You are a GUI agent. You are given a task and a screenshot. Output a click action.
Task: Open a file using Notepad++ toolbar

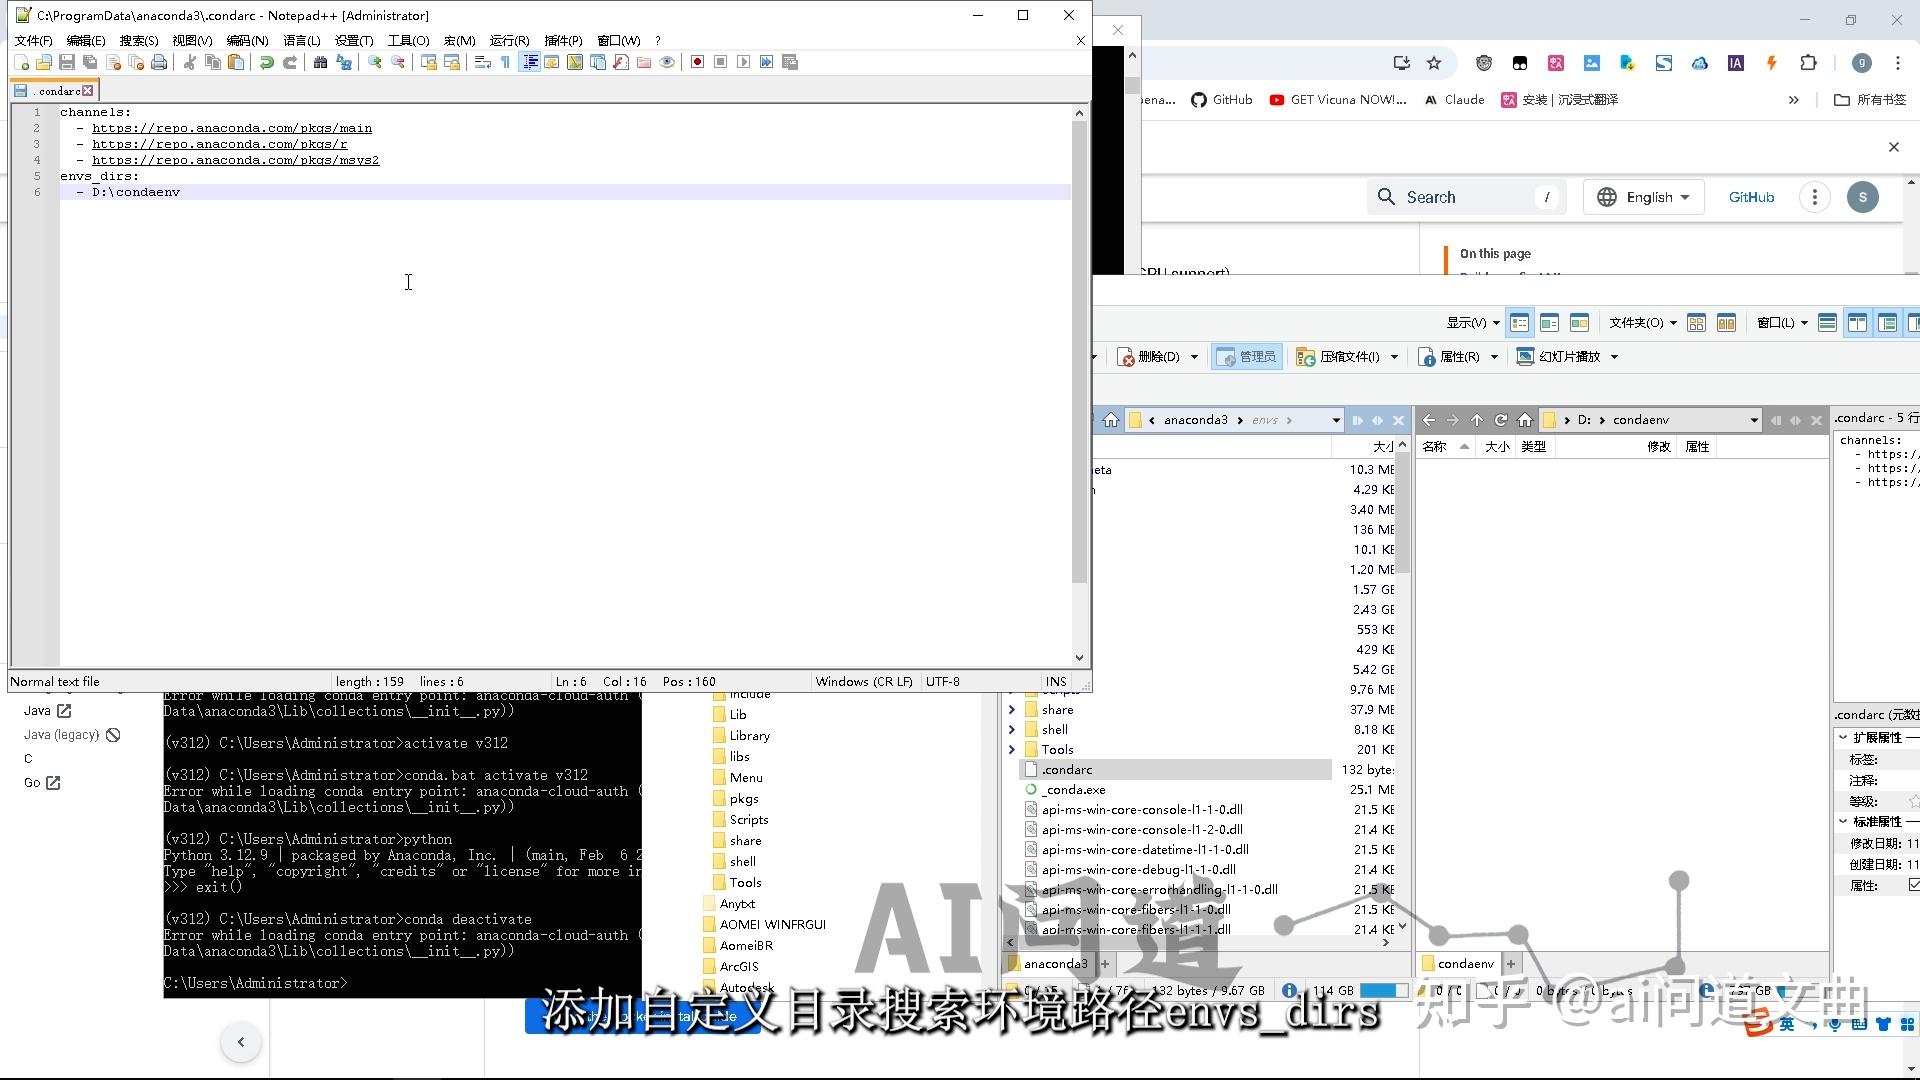[x=43, y=62]
